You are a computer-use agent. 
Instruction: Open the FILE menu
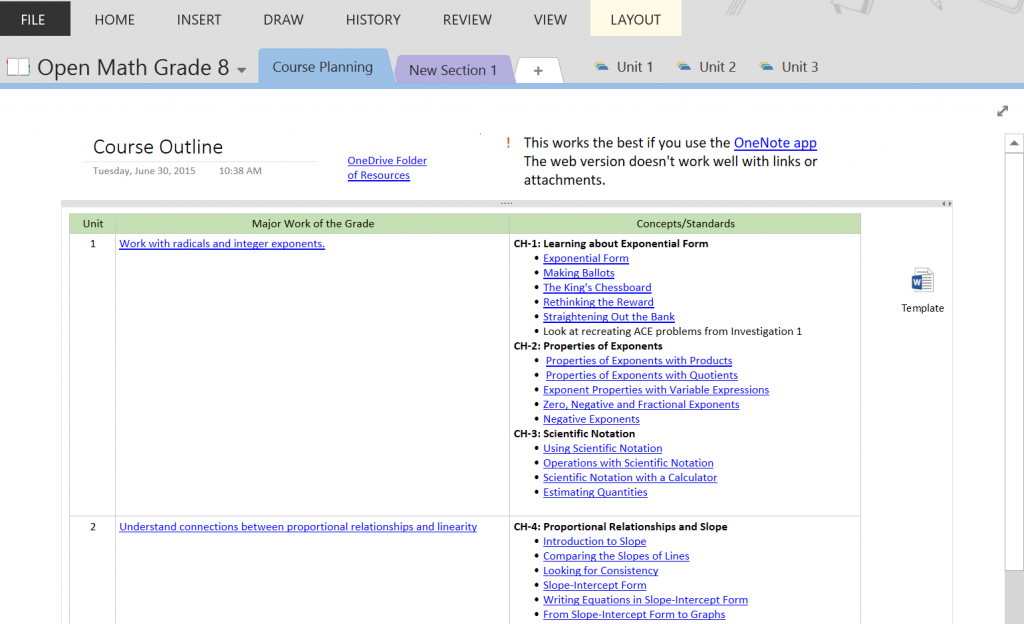click(33, 19)
